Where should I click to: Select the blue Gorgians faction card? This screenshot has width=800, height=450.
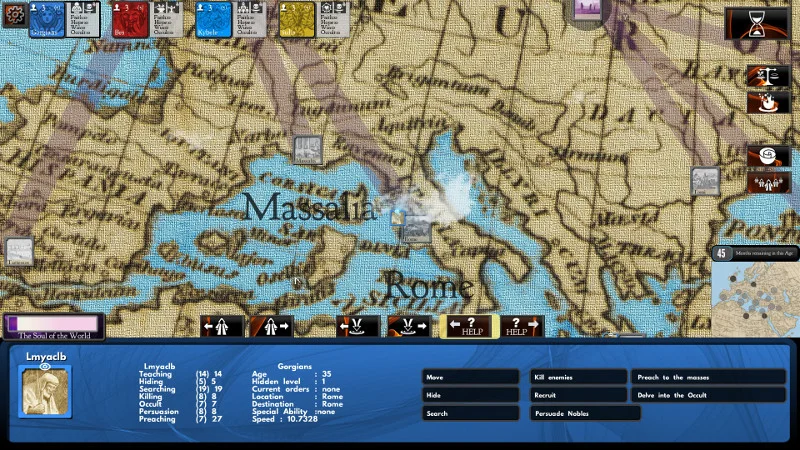click(x=47, y=19)
